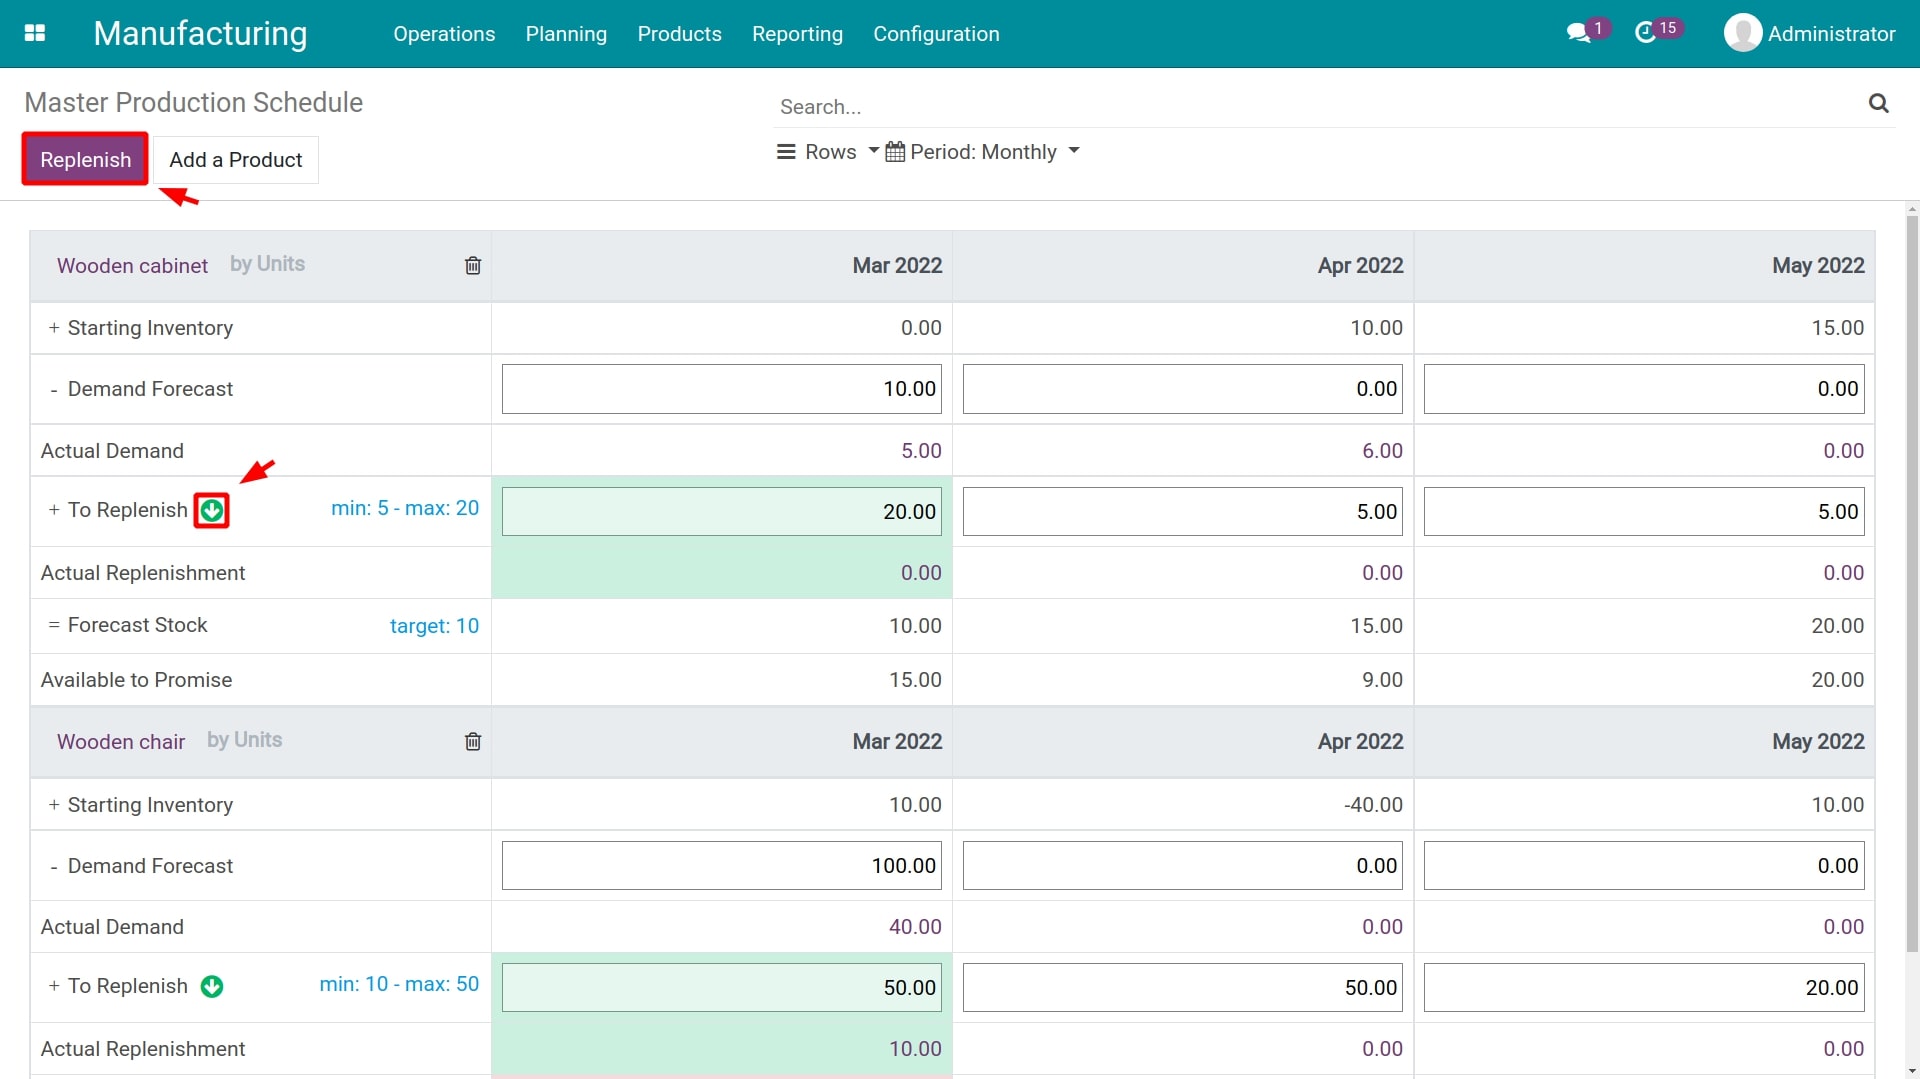The width and height of the screenshot is (1920, 1079).
Task: Click Wooden cabinet Mar 2022 demand forecast field
Action: (721, 389)
